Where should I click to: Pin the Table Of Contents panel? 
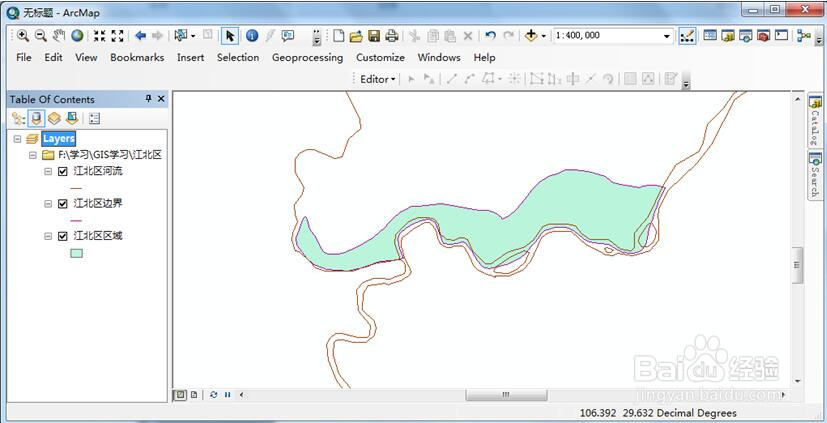[x=149, y=99]
